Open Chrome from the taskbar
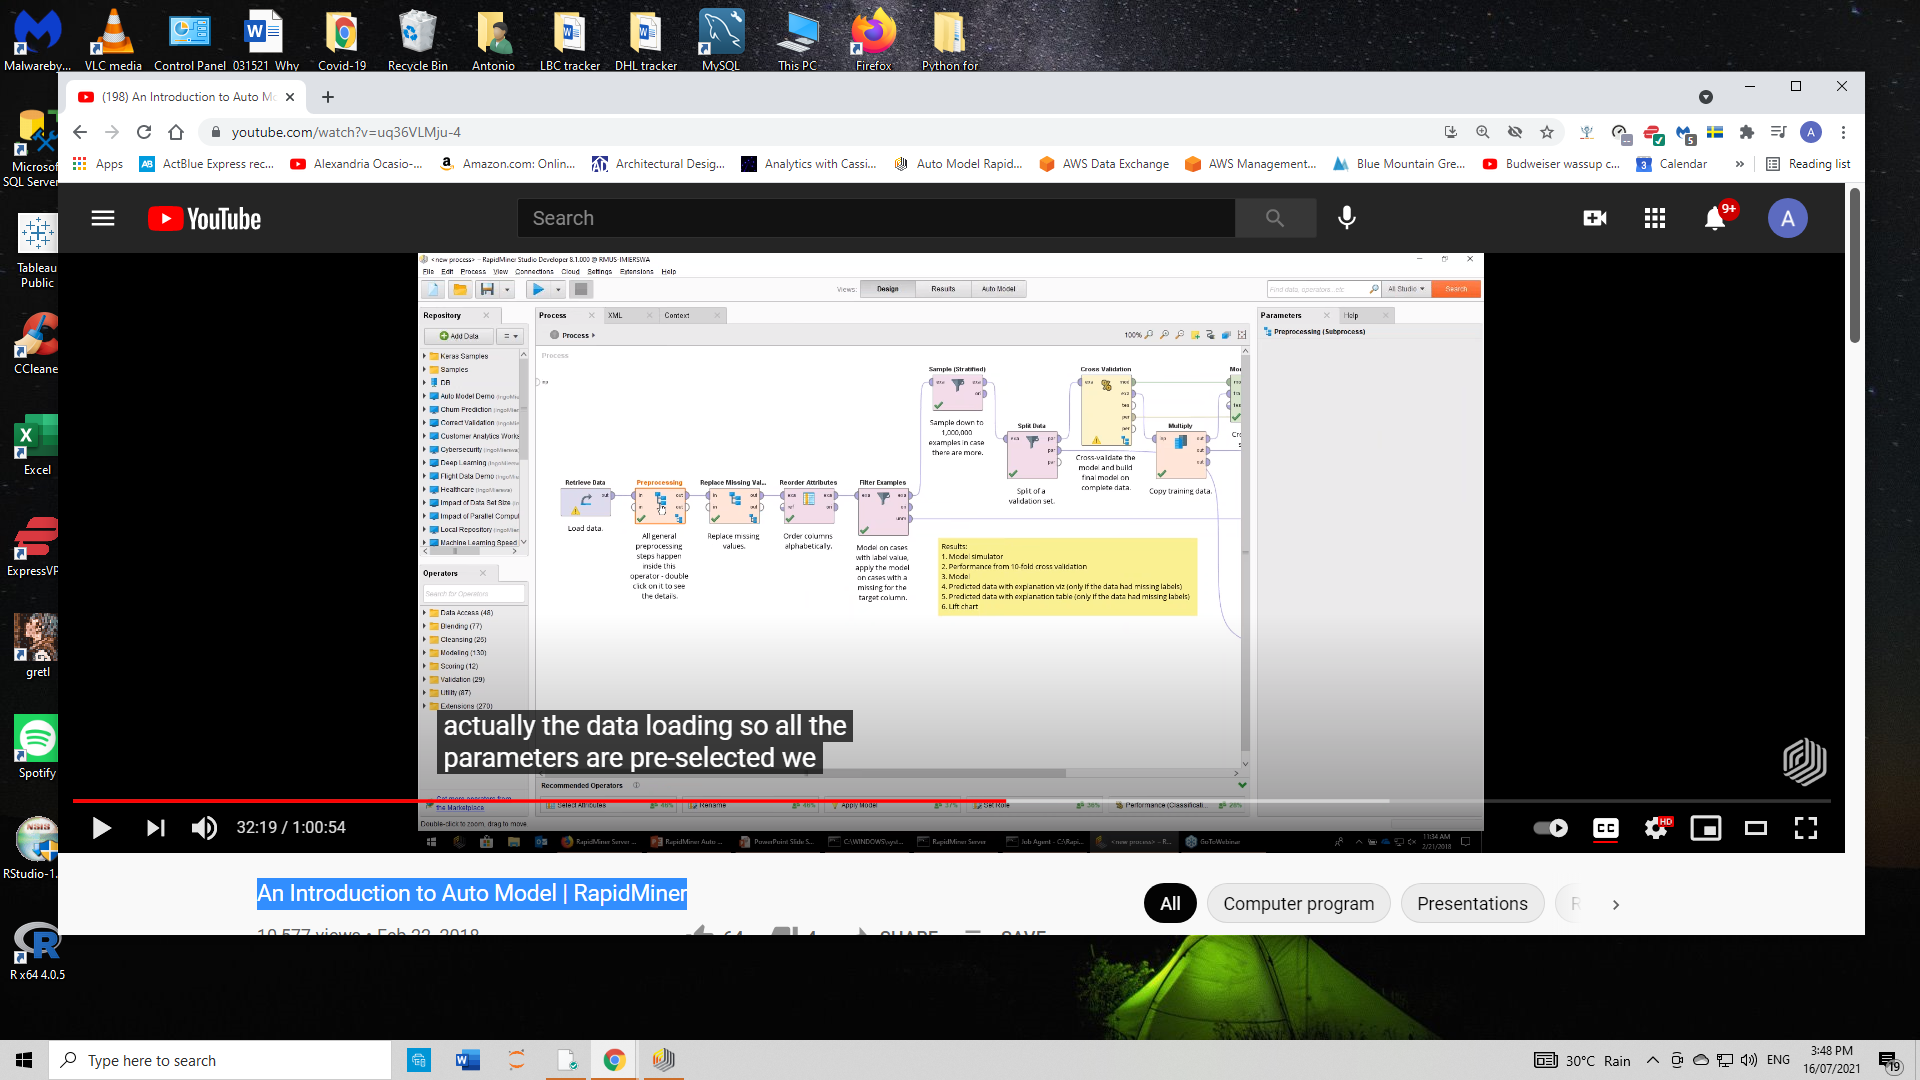Image resolution: width=1920 pixels, height=1080 pixels. point(614,1060)
